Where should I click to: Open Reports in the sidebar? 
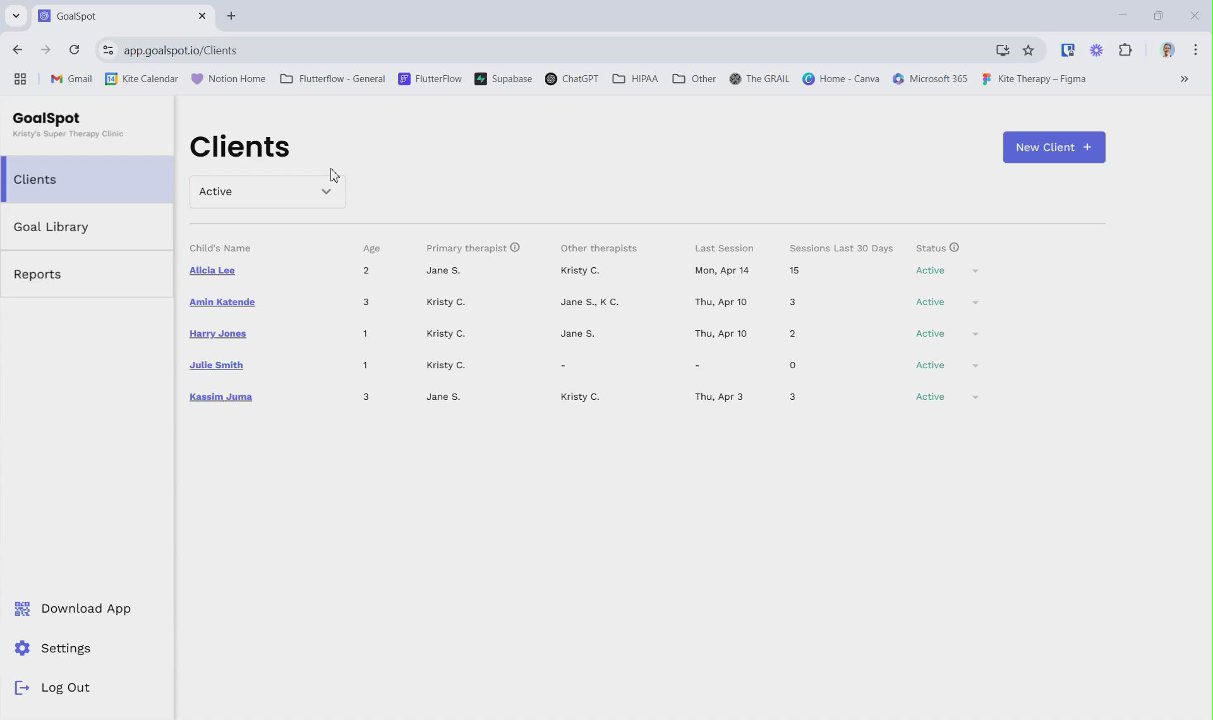click(x=87, y=274)
